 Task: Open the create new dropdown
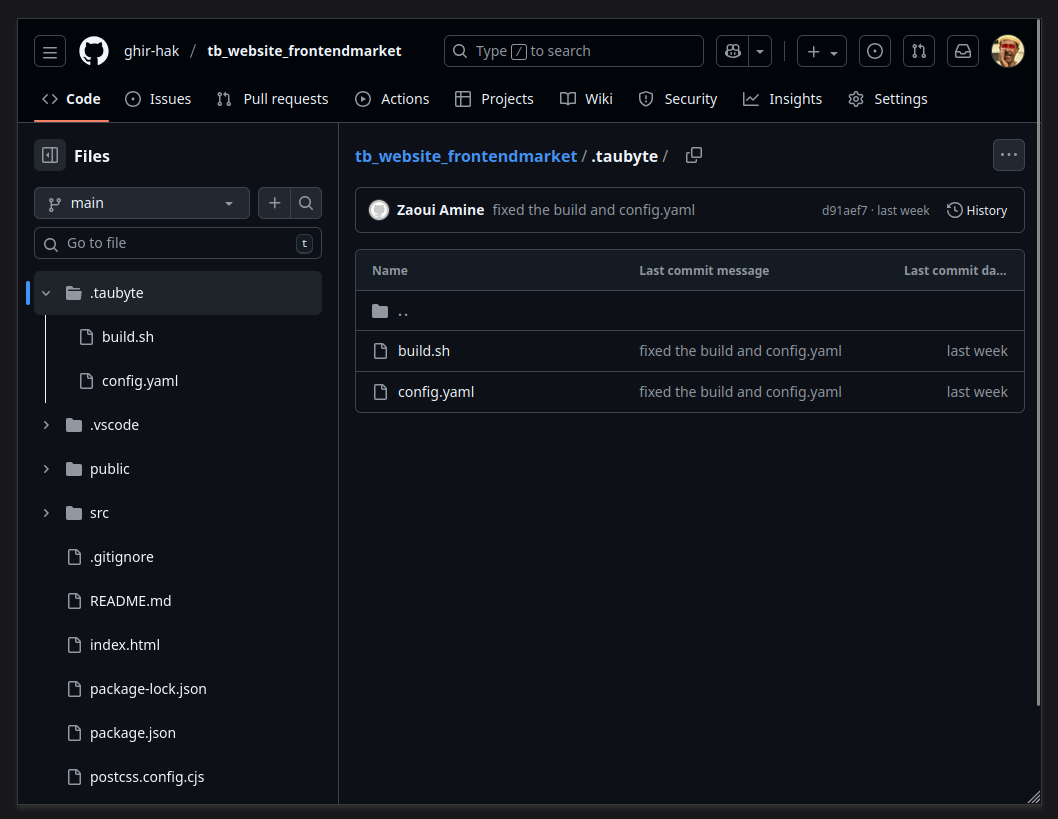click(x=822, y=51)
